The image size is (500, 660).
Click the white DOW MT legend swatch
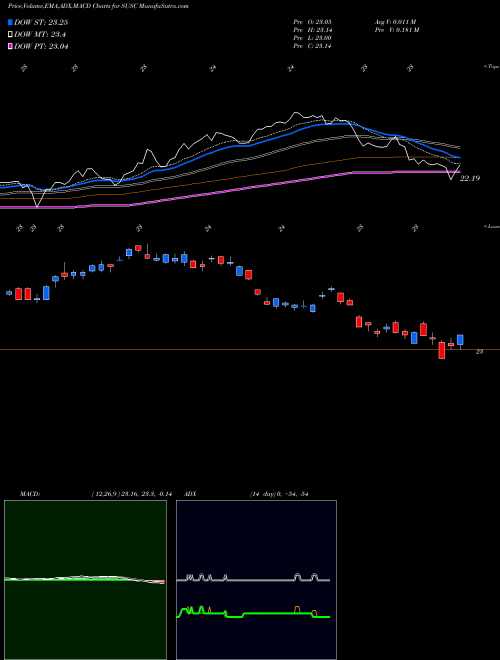point(11,35)
